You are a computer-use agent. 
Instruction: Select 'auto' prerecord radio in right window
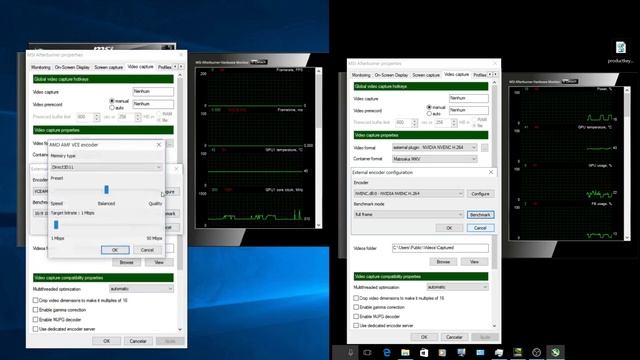pos(429,113)
